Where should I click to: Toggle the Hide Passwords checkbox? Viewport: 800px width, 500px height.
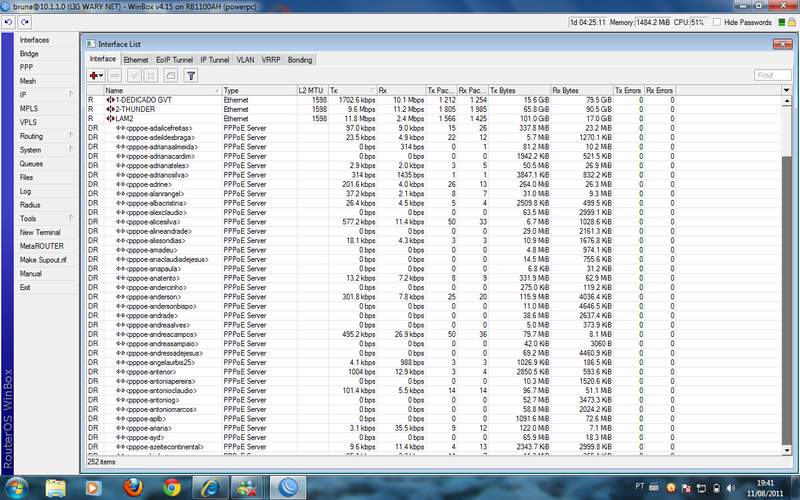coord(716,22)
